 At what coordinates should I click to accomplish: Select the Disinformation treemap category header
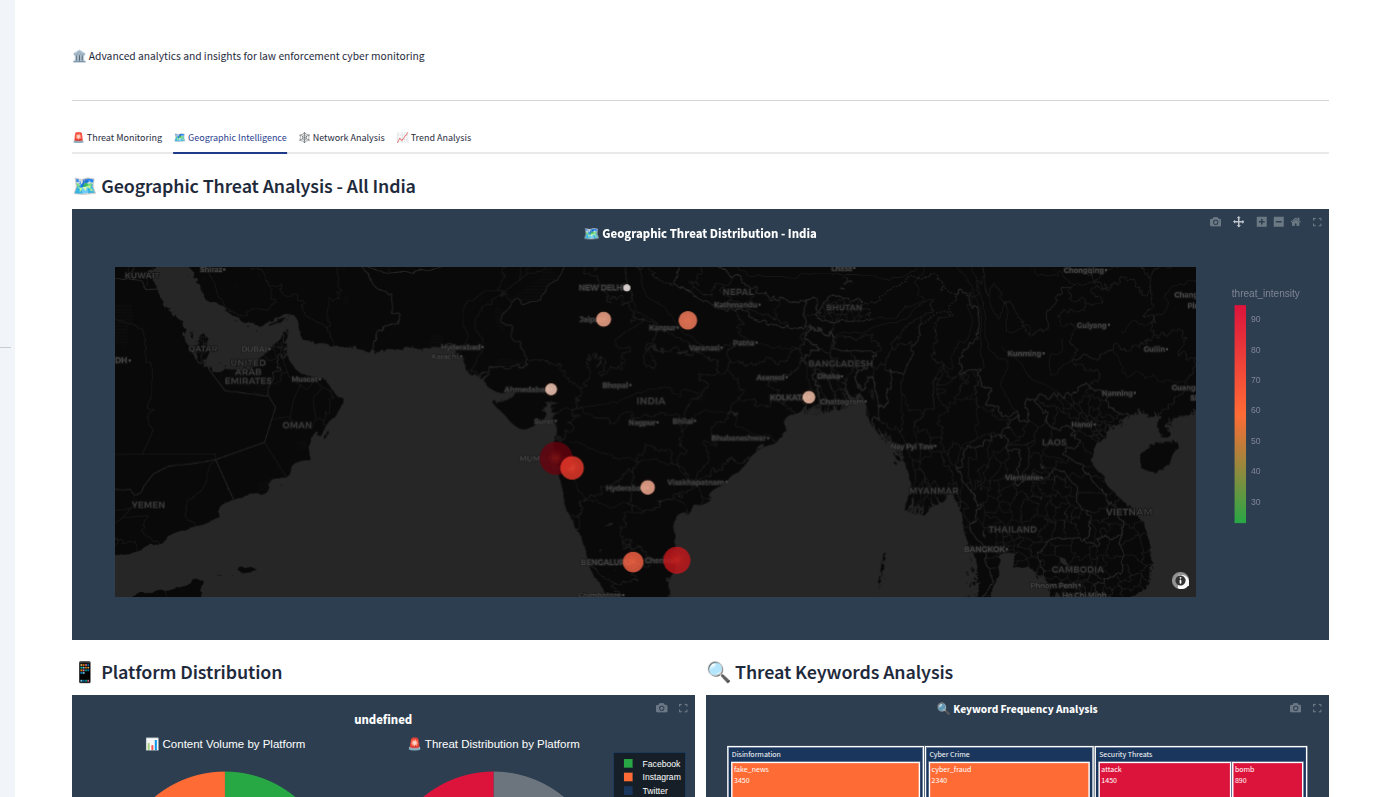tap(826, 754)
